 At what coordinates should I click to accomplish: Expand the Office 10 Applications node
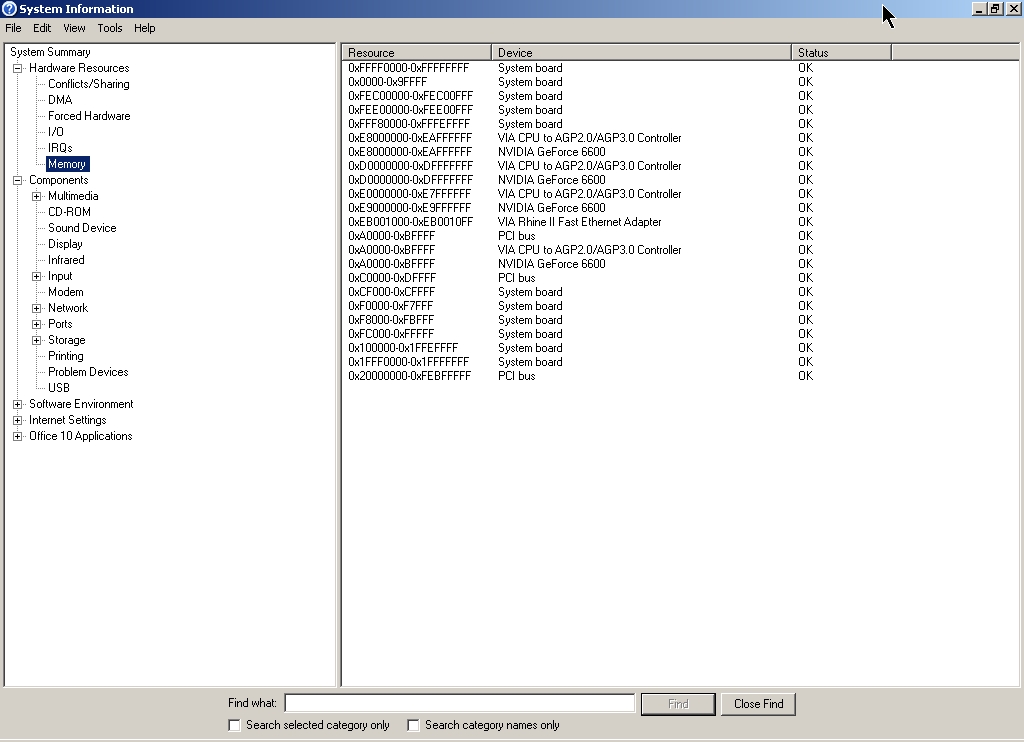(18, 436)
